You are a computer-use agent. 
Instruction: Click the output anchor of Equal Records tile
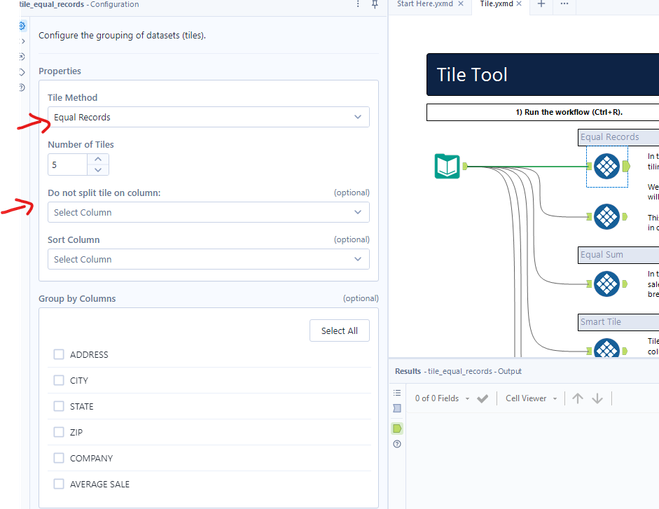coord(626,166)
